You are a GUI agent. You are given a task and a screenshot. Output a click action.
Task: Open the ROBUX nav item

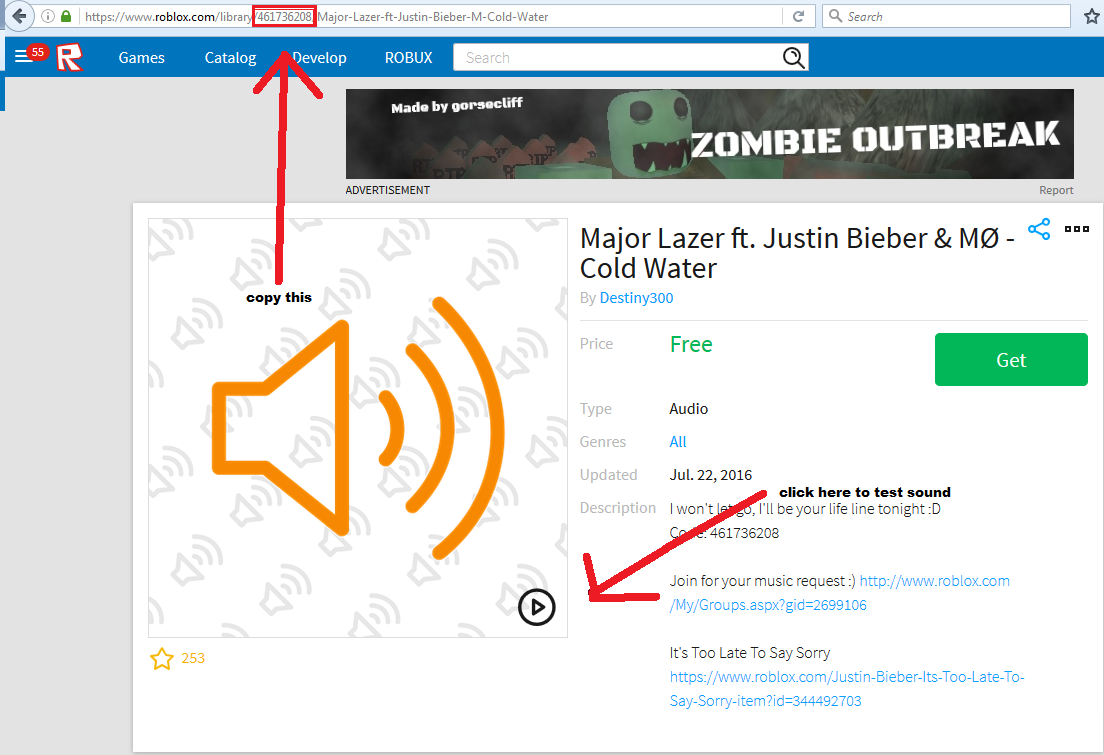click(408, 58)
